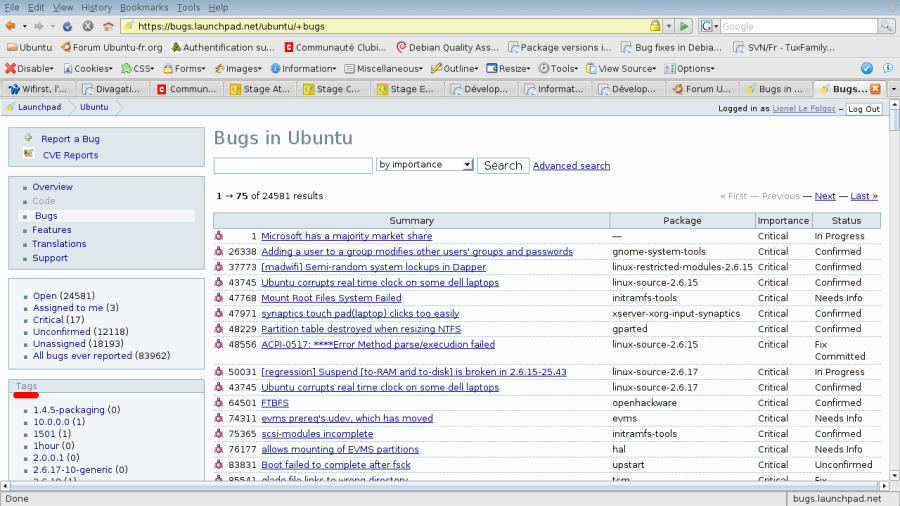Click the stop loading icon
The image size is (900, 506).
(x=88, y=26)
